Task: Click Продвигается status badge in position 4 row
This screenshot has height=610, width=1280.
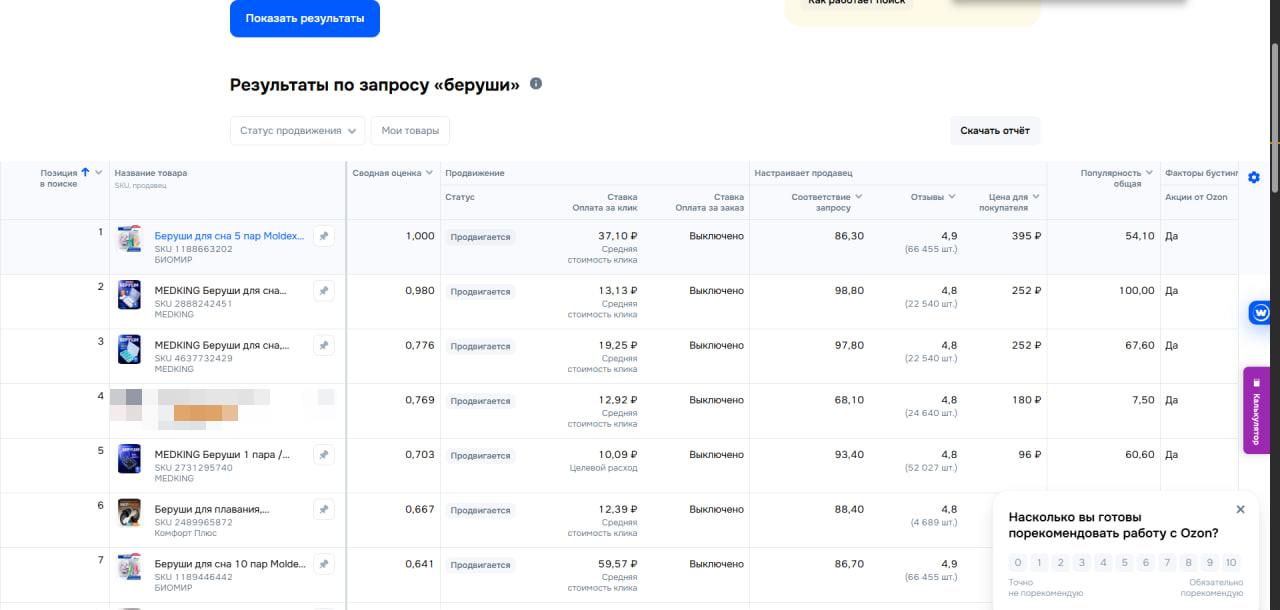Action: (480, 401)
